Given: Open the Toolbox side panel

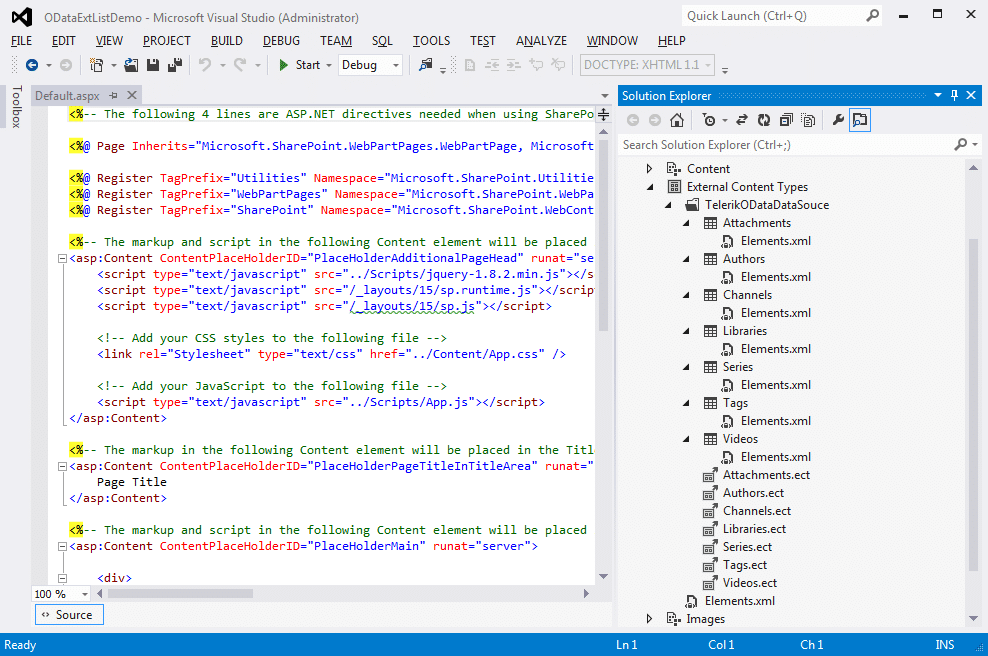Looking at the screenshot, I should pyautogui.click(x=17, y=107).
